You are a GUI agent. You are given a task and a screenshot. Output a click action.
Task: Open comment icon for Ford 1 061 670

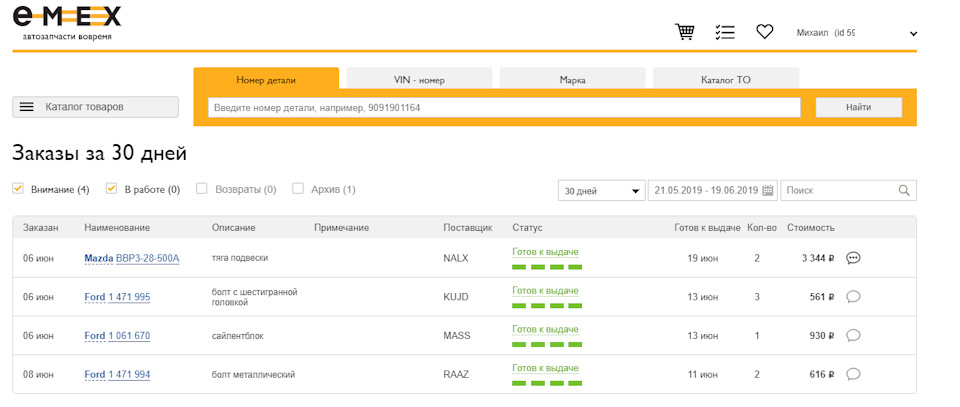point(853,335)
